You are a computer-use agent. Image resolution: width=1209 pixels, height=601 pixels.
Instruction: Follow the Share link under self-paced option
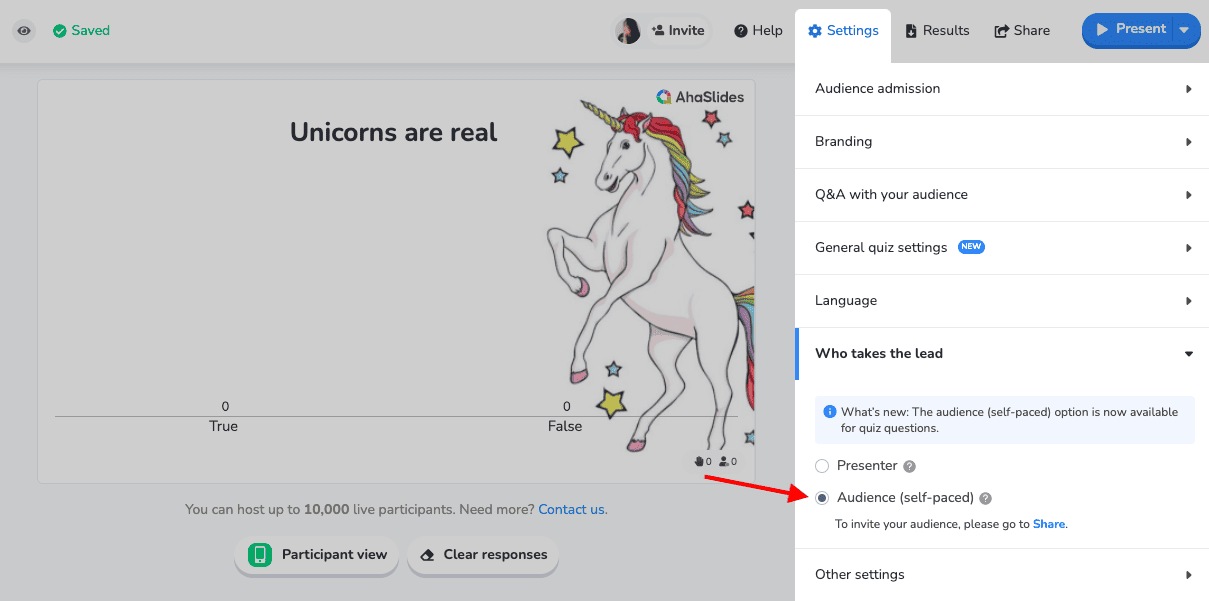[x=1048, y=524]
